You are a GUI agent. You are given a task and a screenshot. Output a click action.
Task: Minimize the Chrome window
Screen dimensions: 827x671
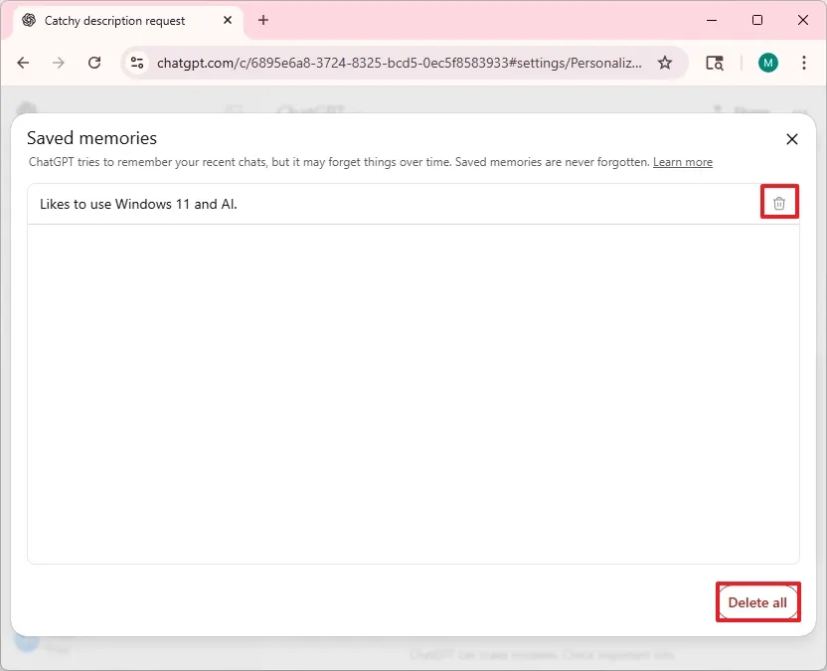pyautogui.click(x=711, y=20)
